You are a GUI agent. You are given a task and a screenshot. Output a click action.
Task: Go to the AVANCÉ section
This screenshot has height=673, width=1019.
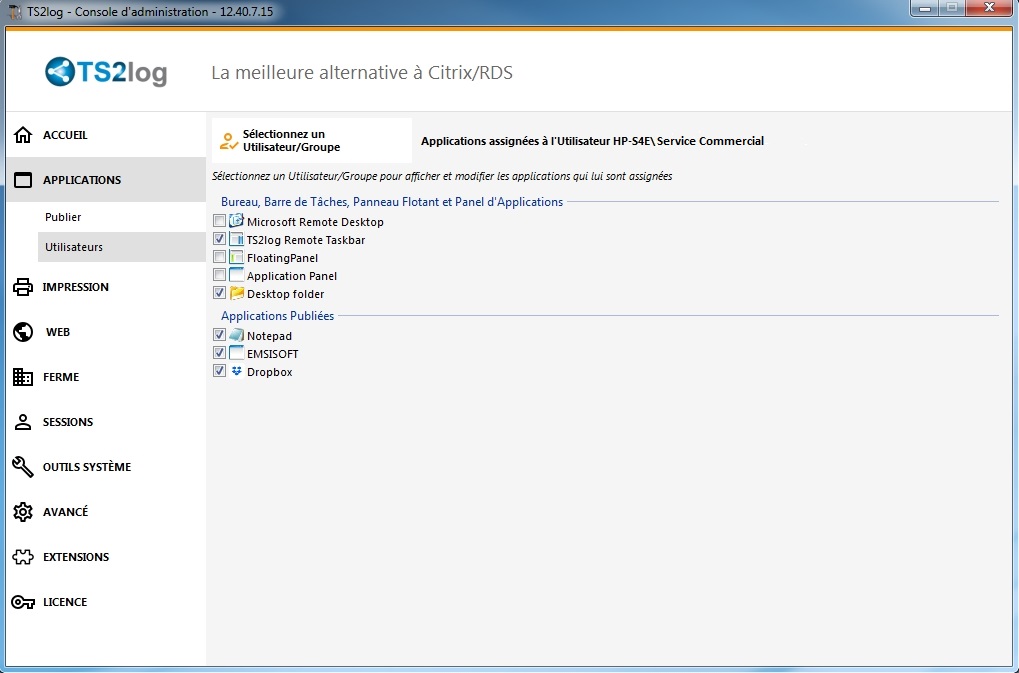point(106,512)
